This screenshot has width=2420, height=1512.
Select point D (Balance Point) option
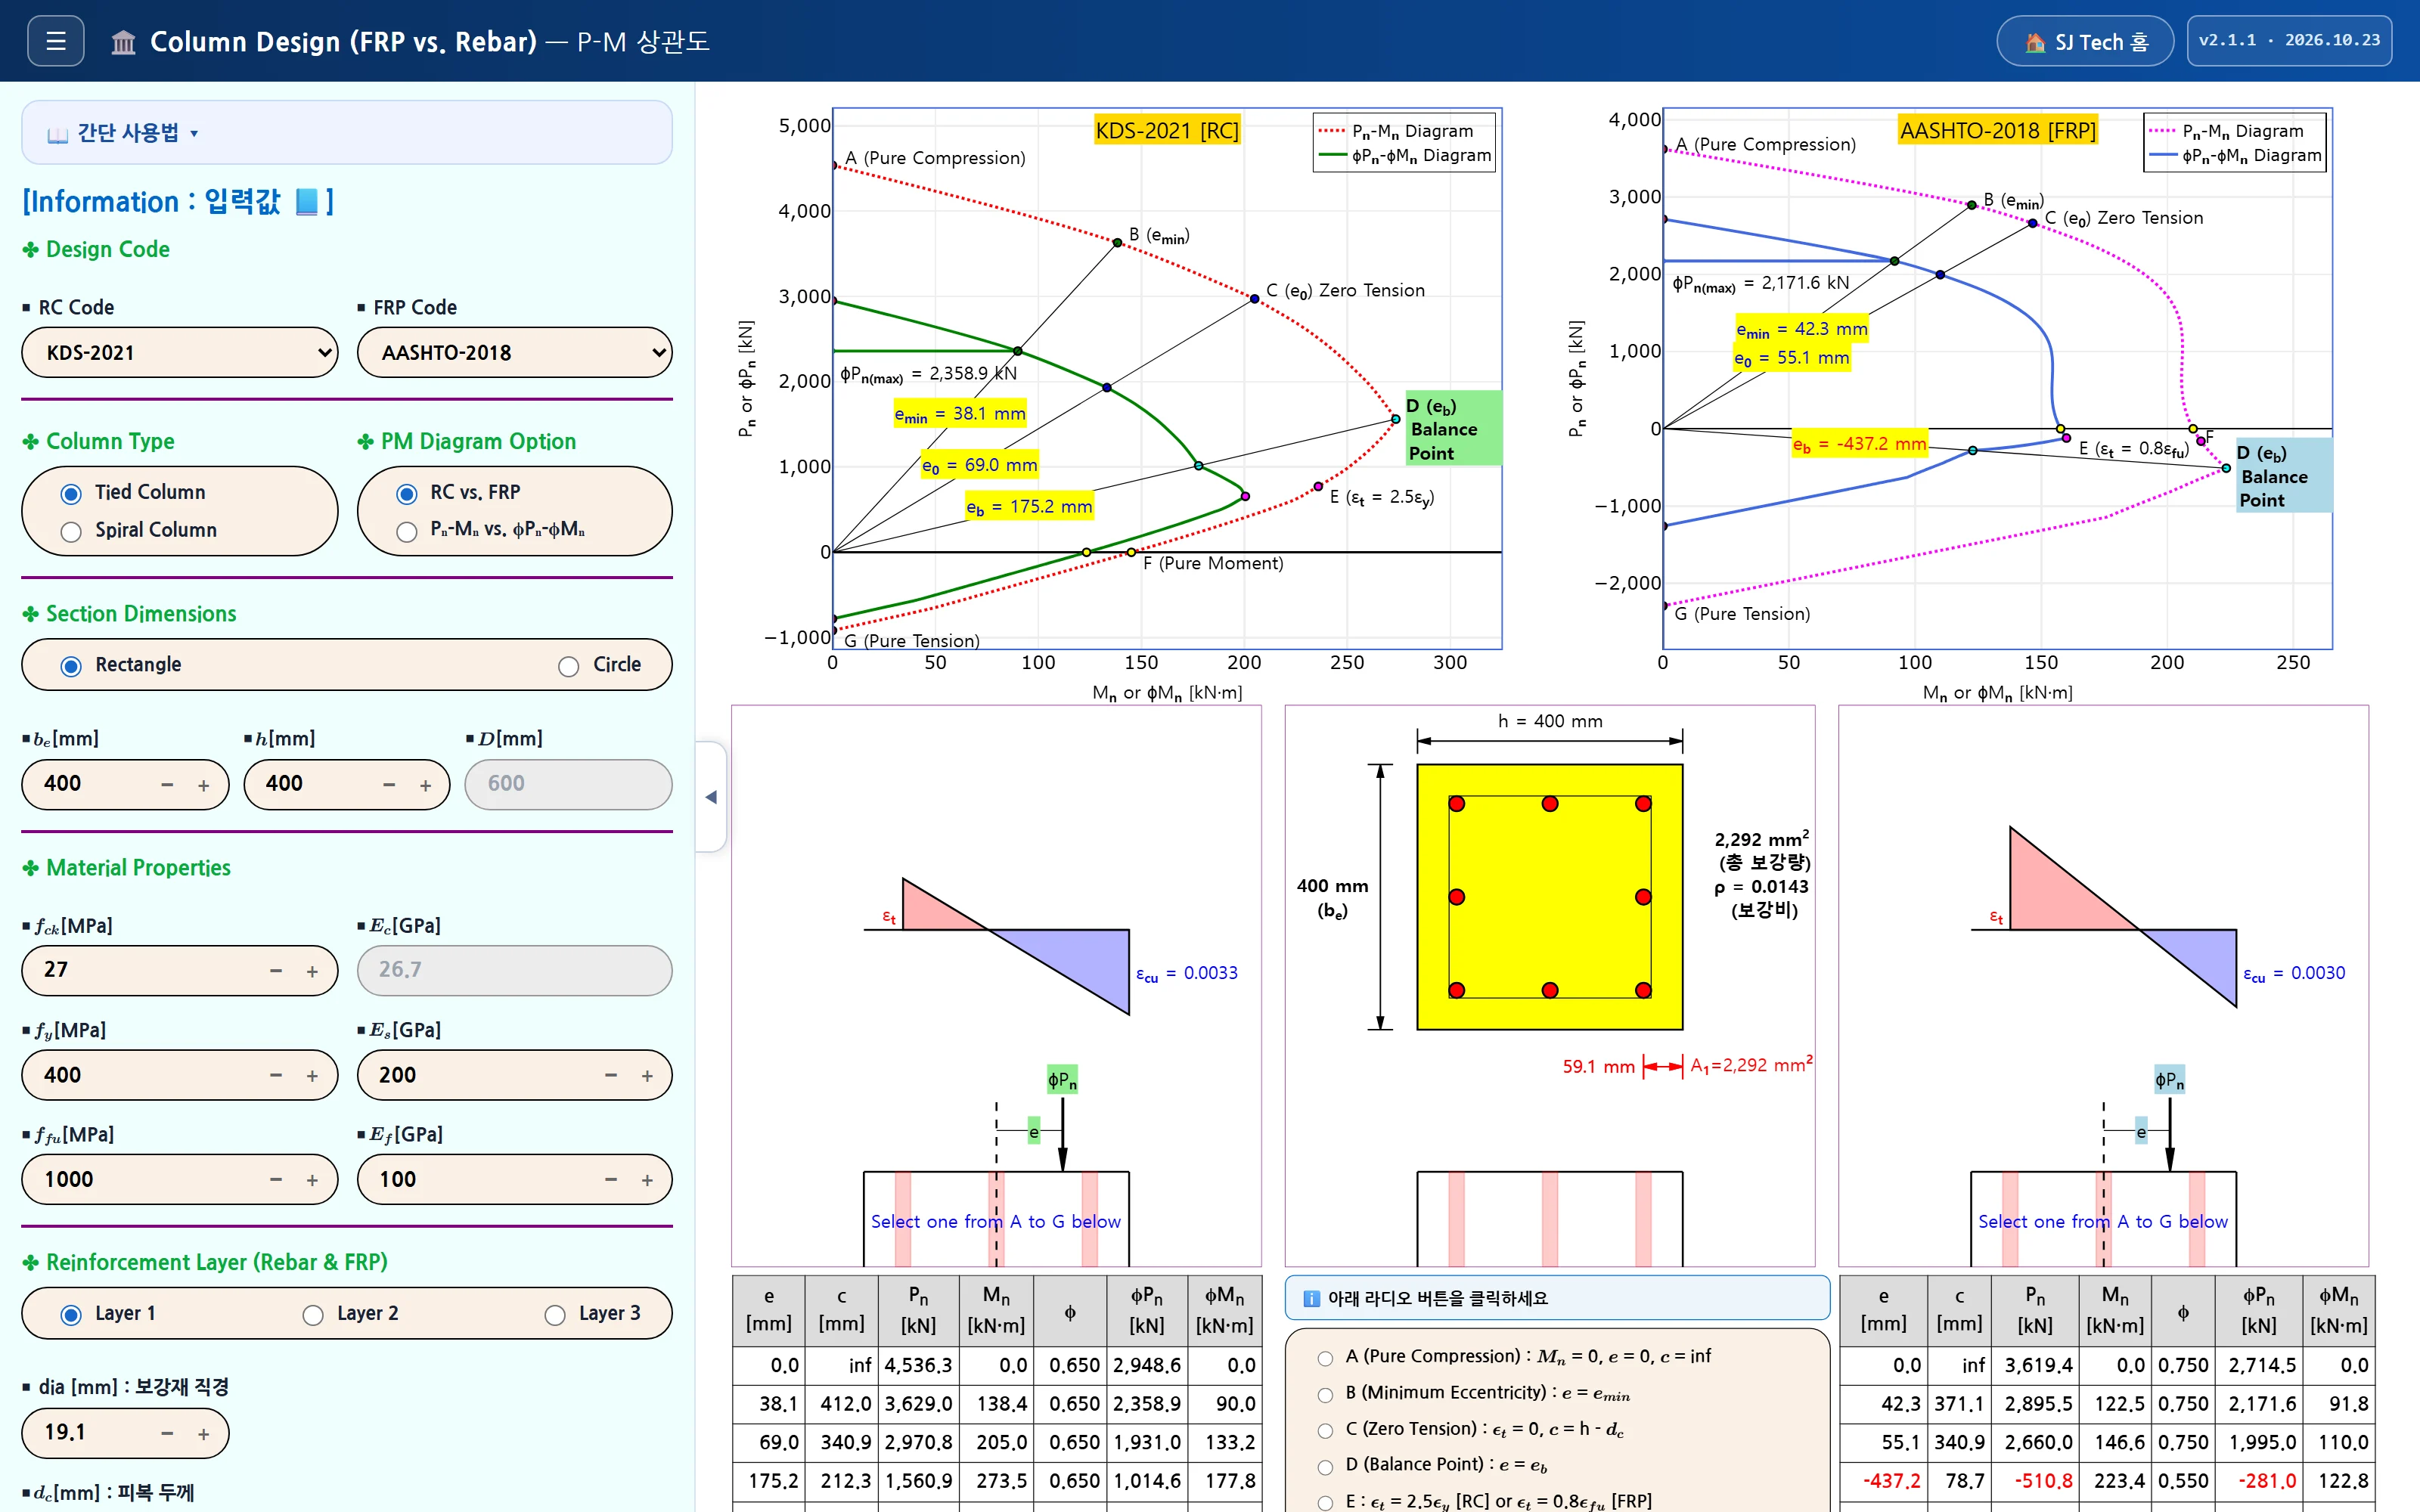coord(1325,1466)
